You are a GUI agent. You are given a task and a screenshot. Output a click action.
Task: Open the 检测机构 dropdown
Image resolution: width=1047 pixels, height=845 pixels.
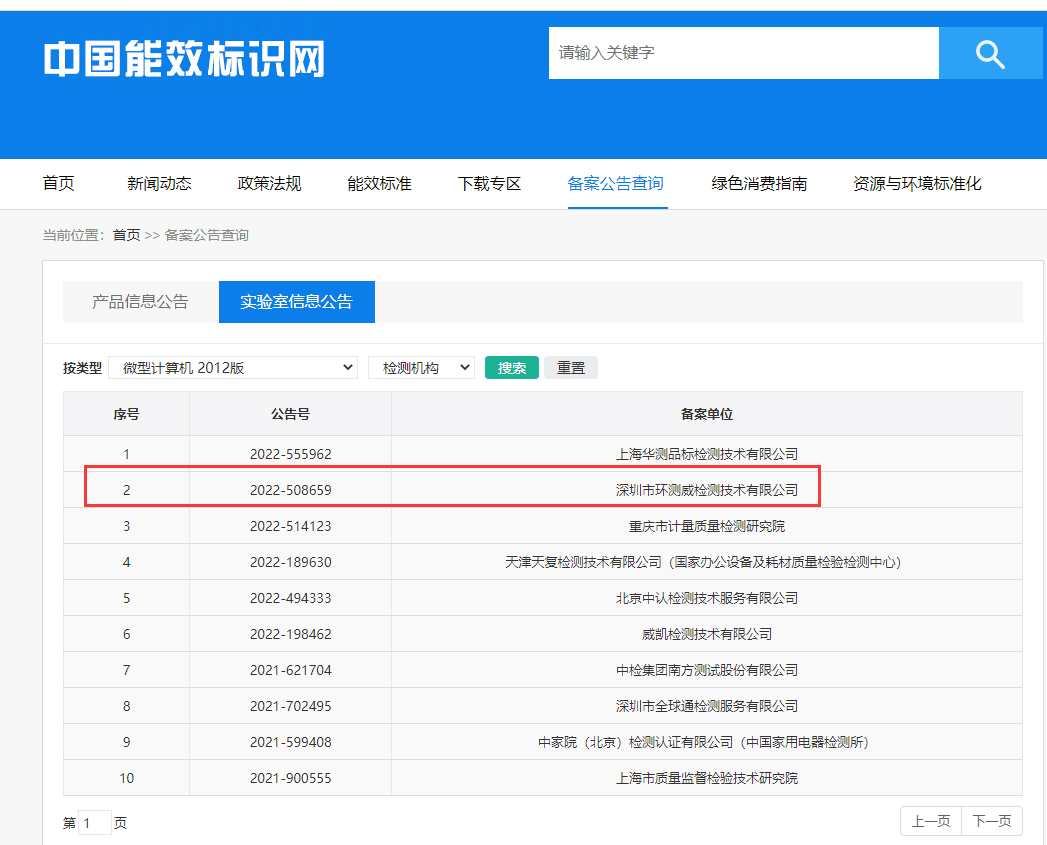(x=421, y=368)
